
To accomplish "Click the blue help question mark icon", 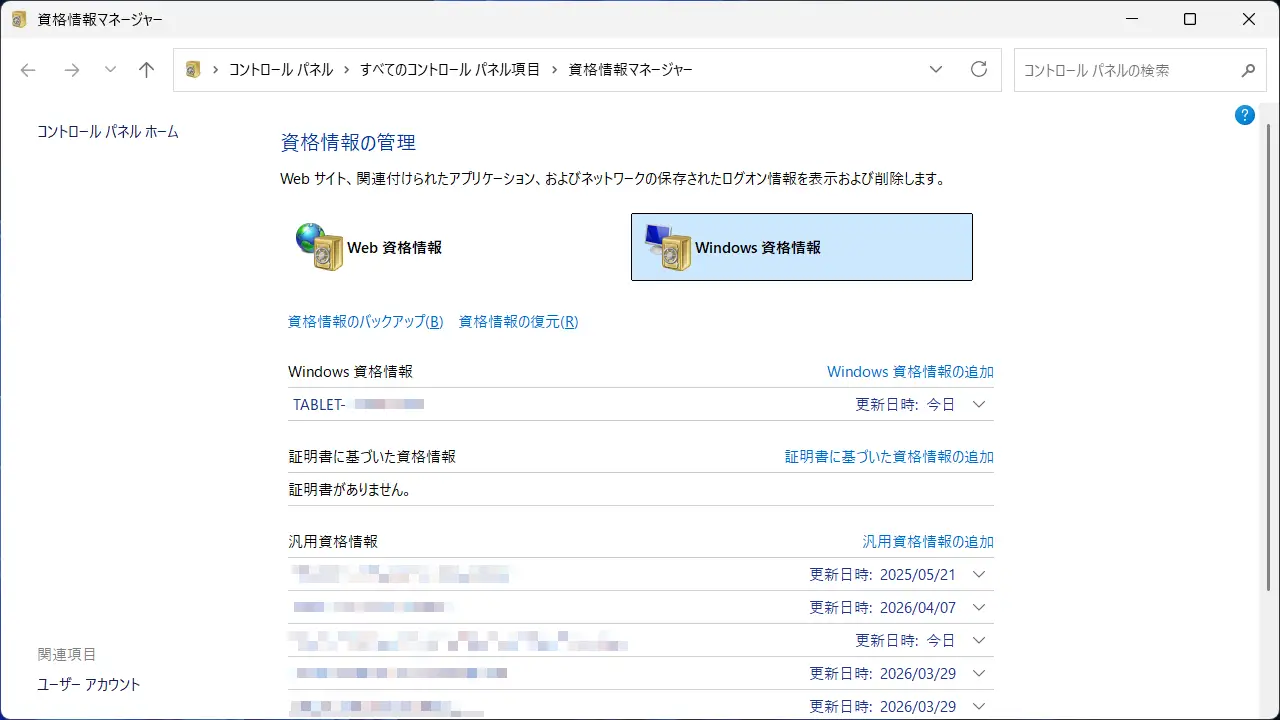I will (x=1245, y=115).
